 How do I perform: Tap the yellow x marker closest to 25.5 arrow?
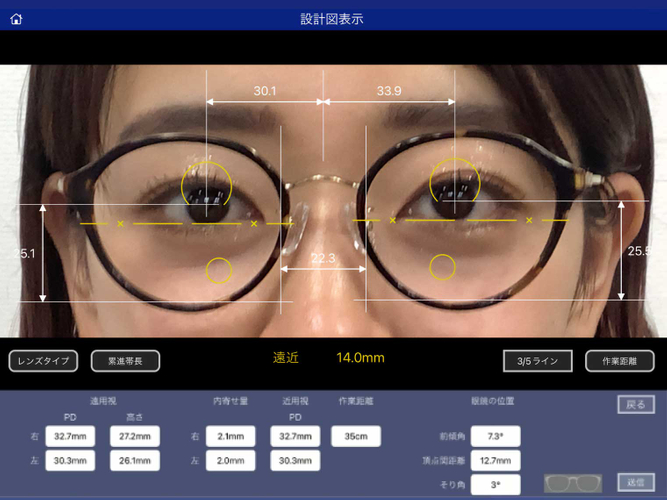point(529,220)
